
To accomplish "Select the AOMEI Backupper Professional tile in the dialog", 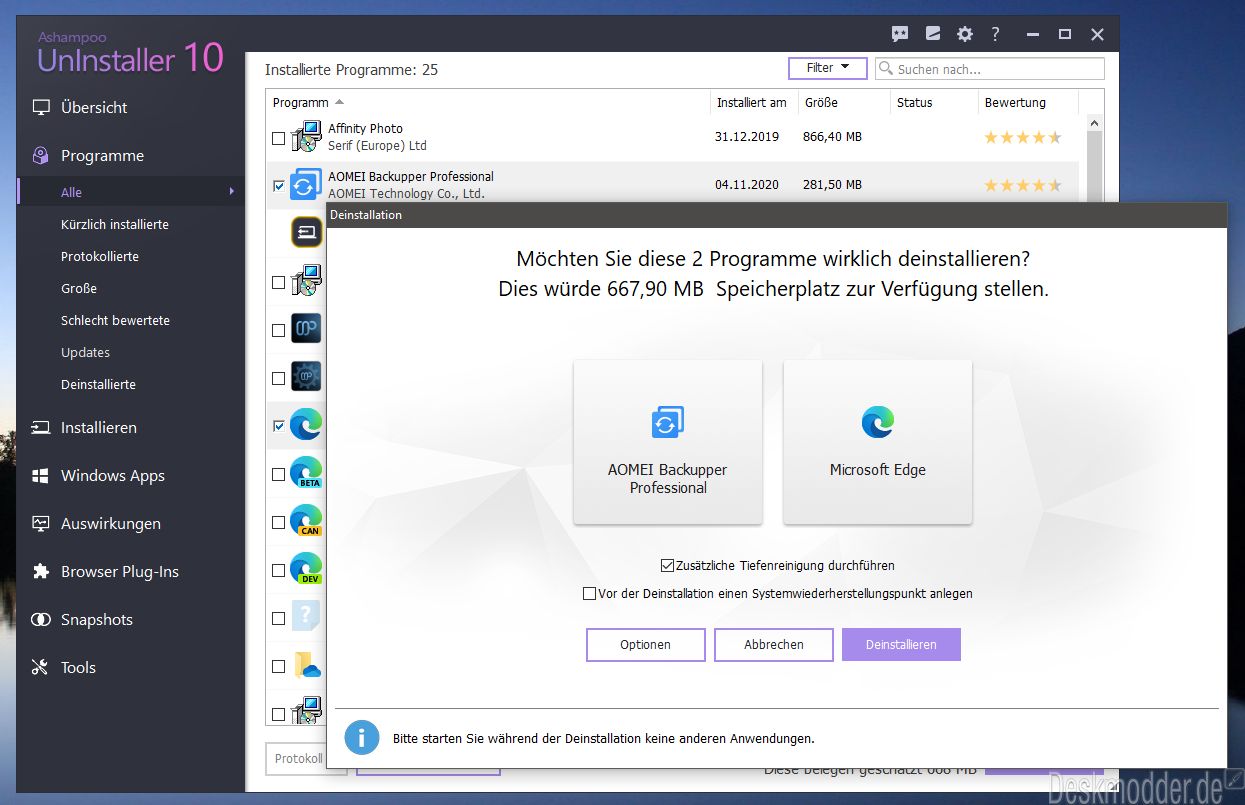I will tap(668, 442).
